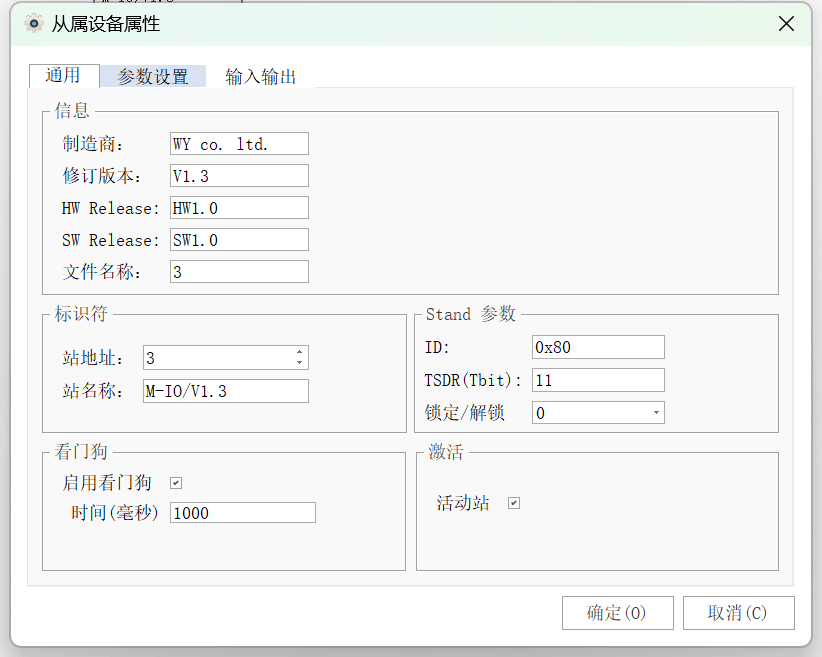Click the 站名称 label
This screenshot has height=657, width=822.
pos(93,391)
